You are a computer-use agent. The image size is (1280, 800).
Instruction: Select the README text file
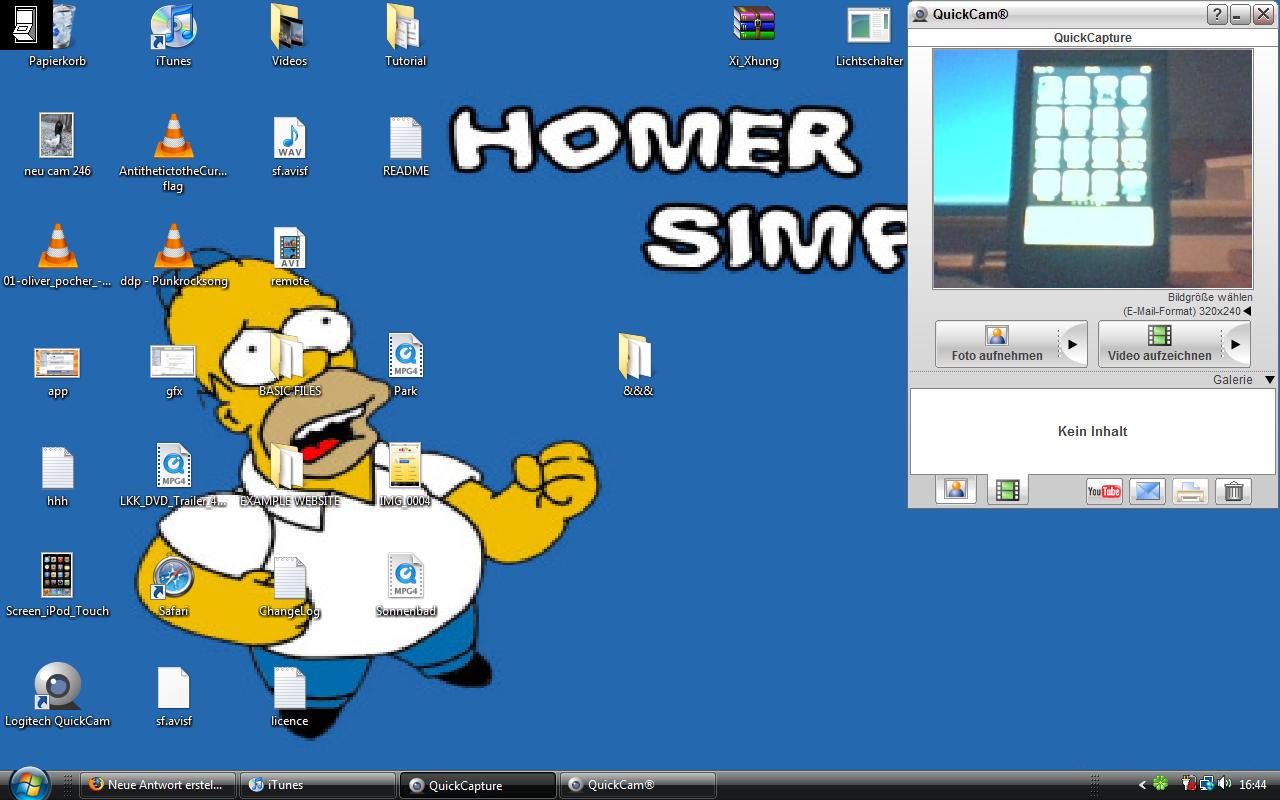[405, 145]
